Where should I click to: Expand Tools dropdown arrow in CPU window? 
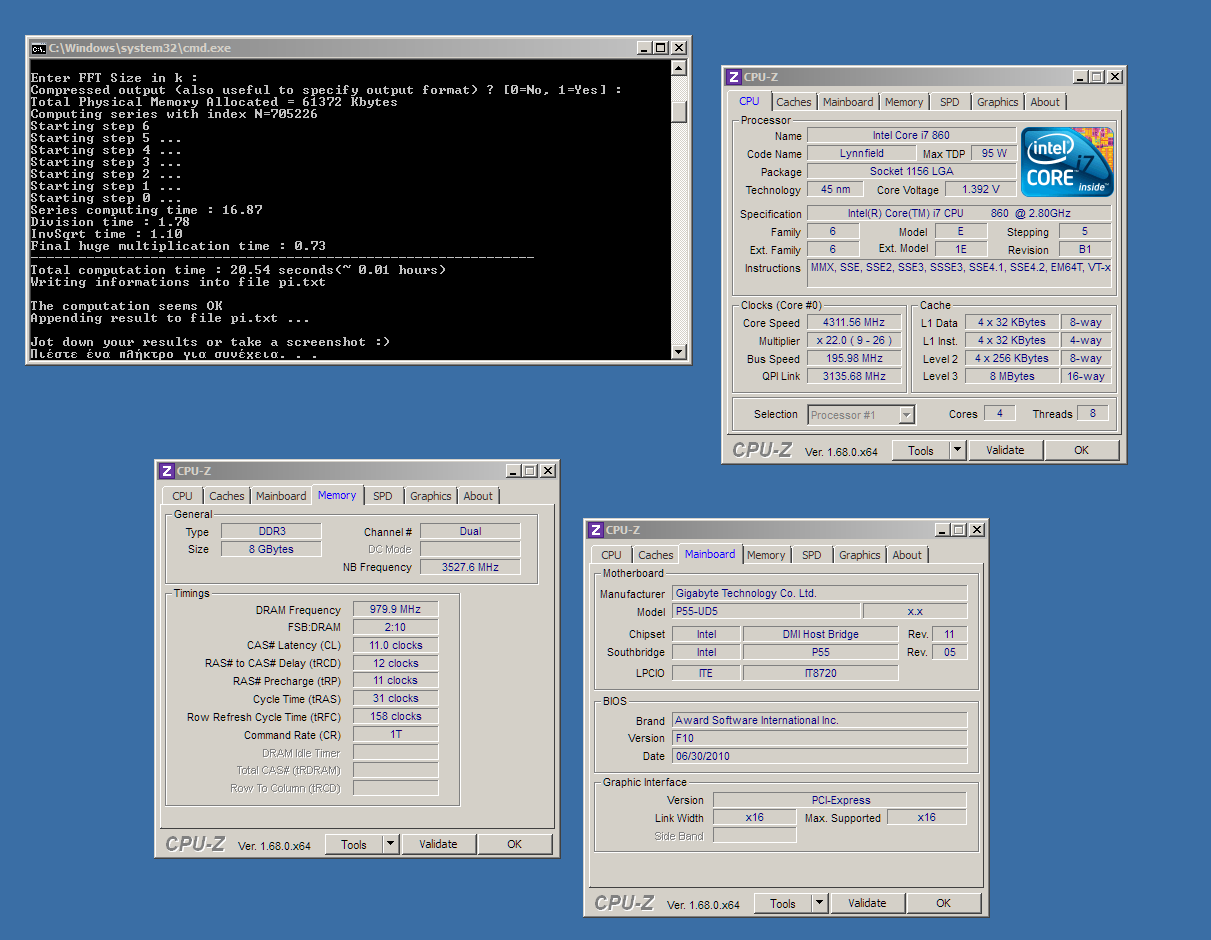957,450
